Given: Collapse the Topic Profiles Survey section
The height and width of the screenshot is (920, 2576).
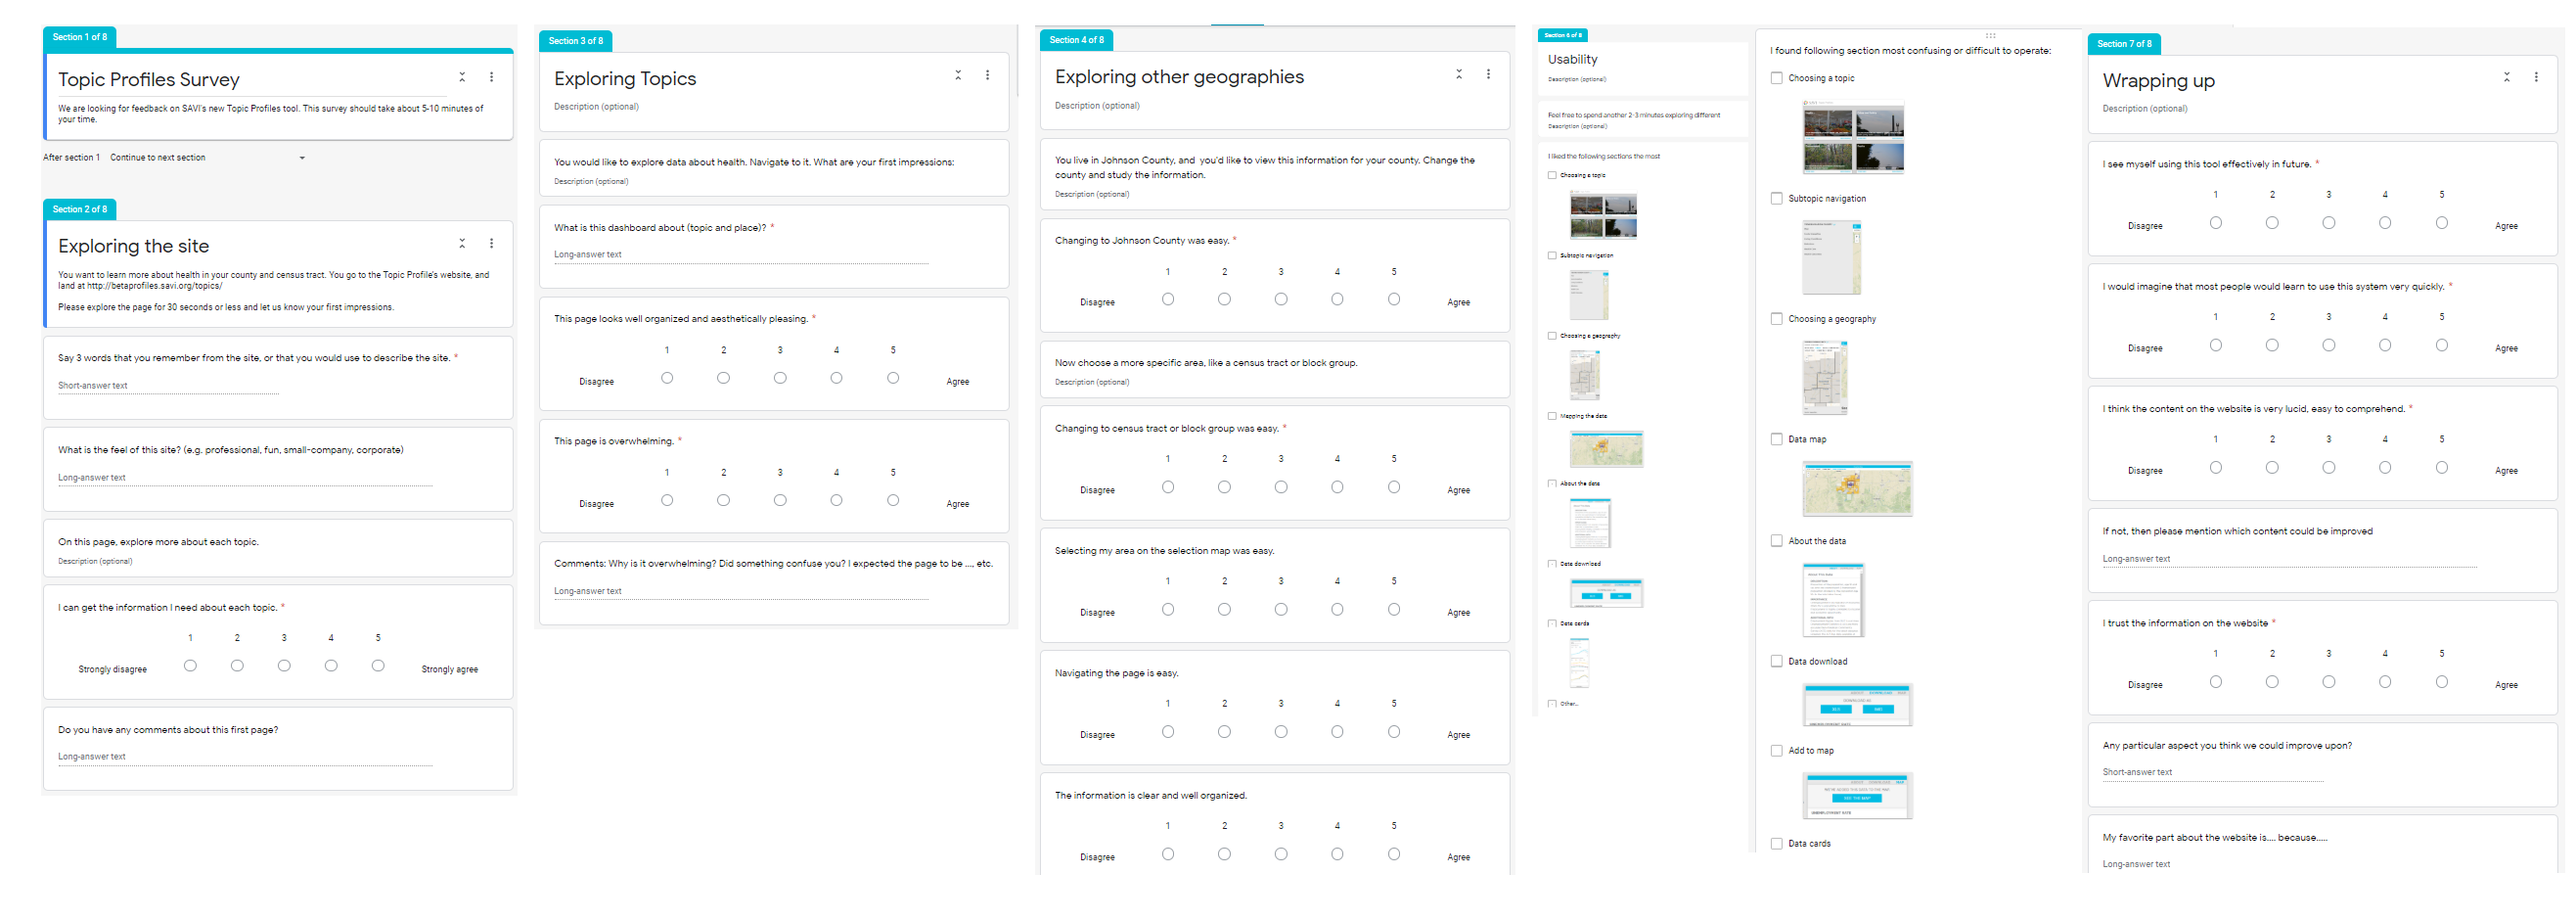Looking at the screenshot, I should click(462, 77).
